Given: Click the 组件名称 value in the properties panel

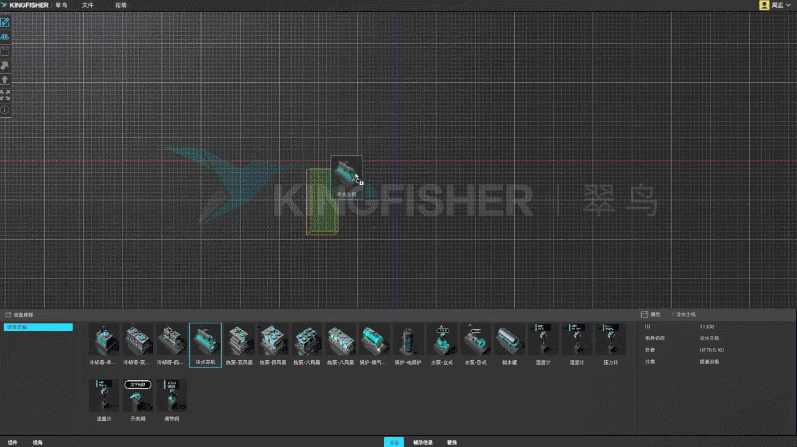Looking at the screenshot, I should tap(709, 338).
